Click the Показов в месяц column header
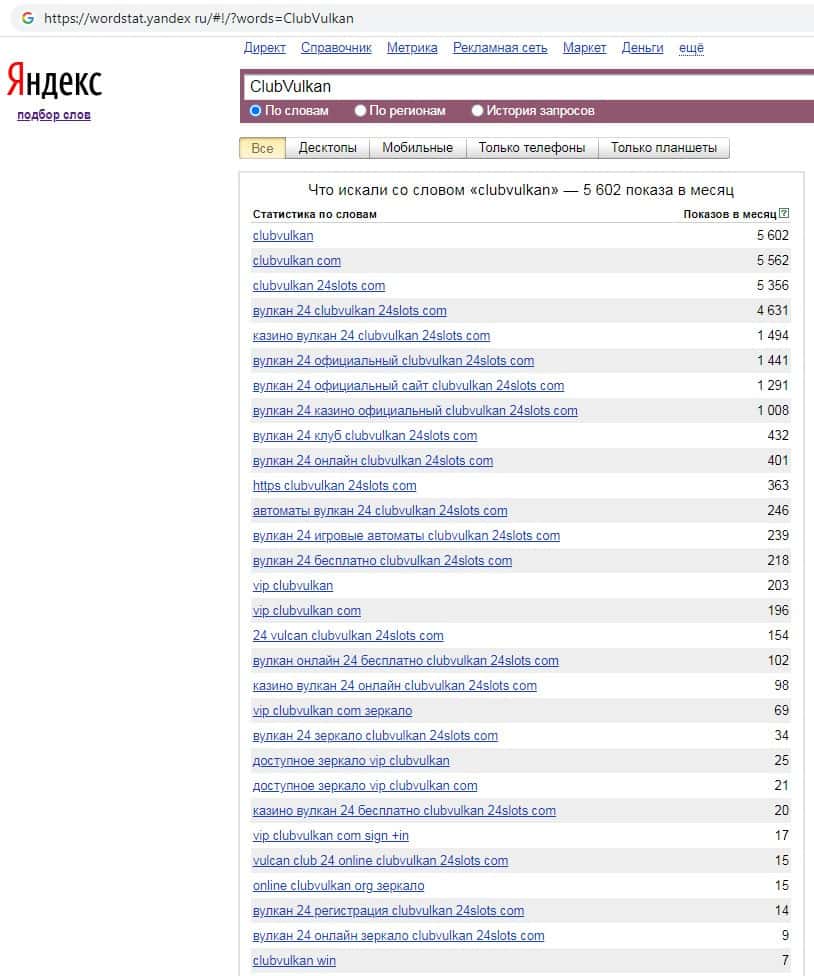The image size is (814, 976). [730, 214]
